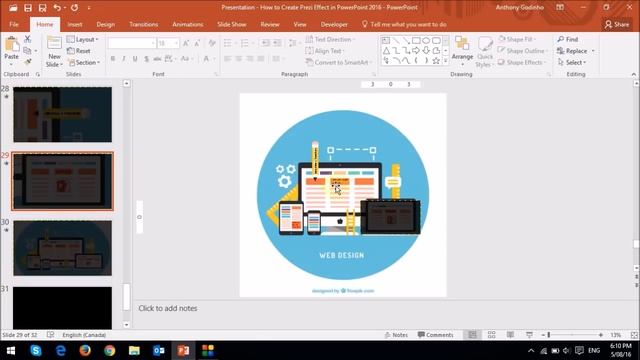Click the New Slide icon

tap(54, 43)
